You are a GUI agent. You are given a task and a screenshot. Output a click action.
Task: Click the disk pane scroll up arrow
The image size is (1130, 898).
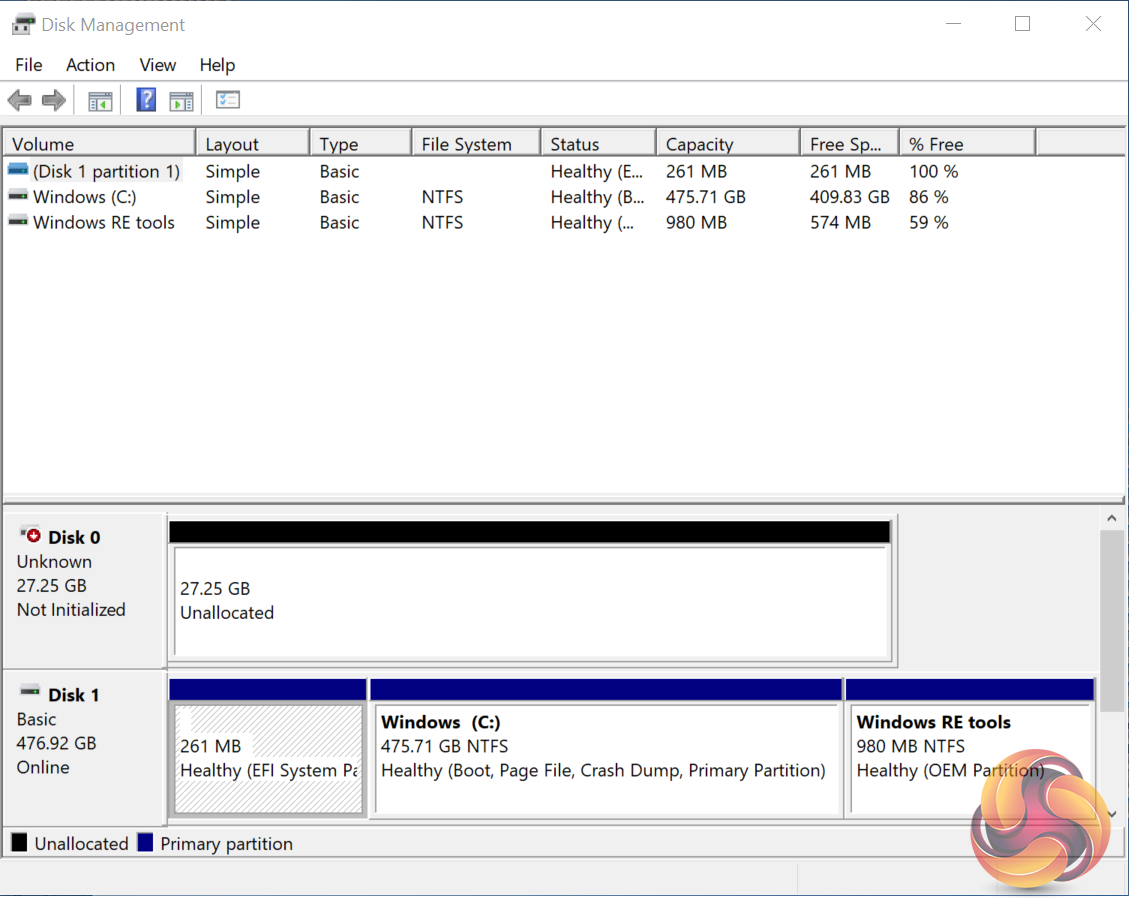[x=1111, y=518]
